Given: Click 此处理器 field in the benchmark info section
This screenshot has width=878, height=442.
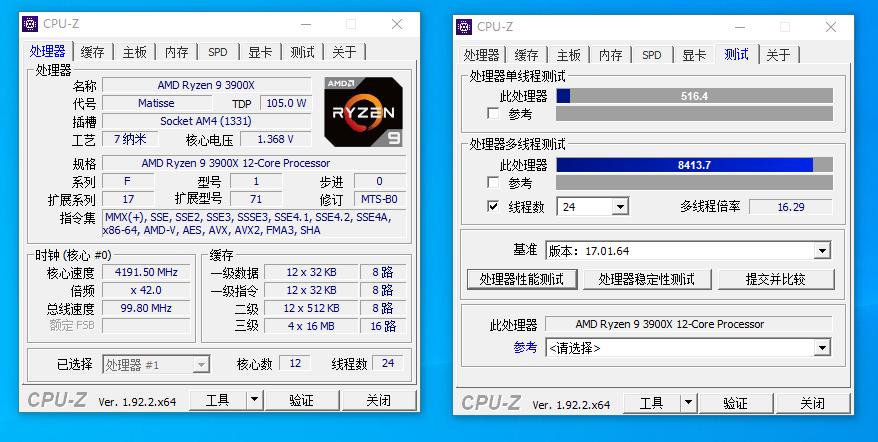Looking at the screenshot, I should [x=688, y=324].
